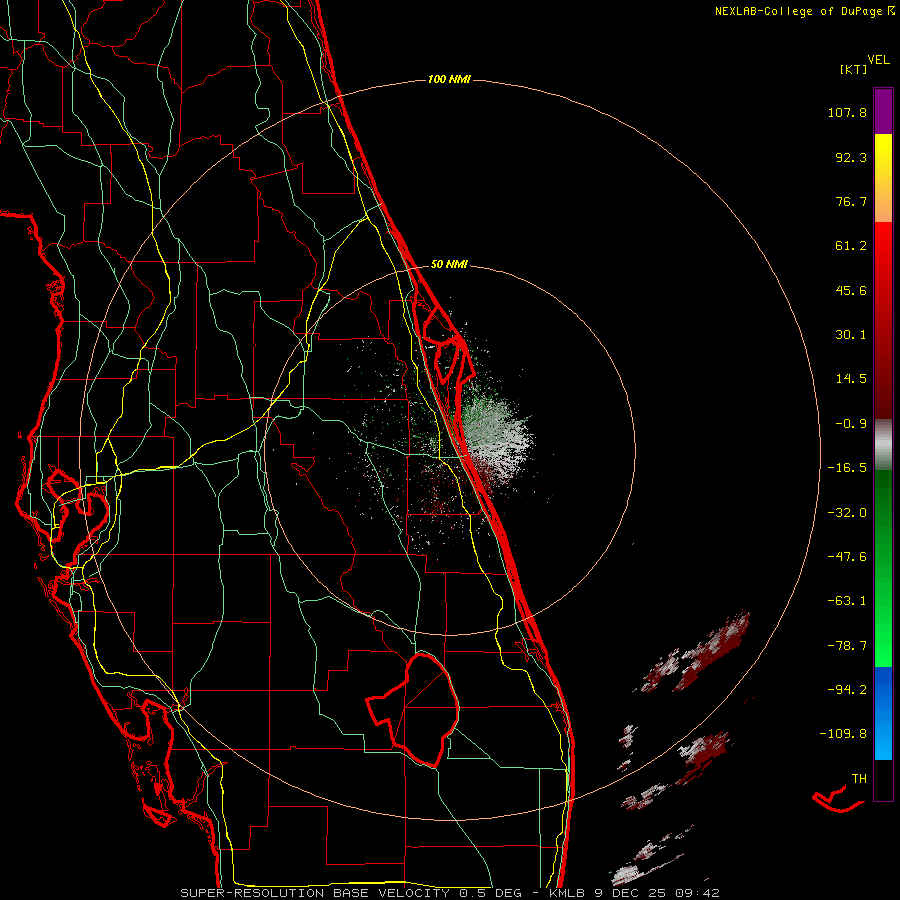This screenshot has height=900, width=900.
Task: Select the 107.8 value on the velocity scale
Action: pyautogui.click(x=847, y=112)
